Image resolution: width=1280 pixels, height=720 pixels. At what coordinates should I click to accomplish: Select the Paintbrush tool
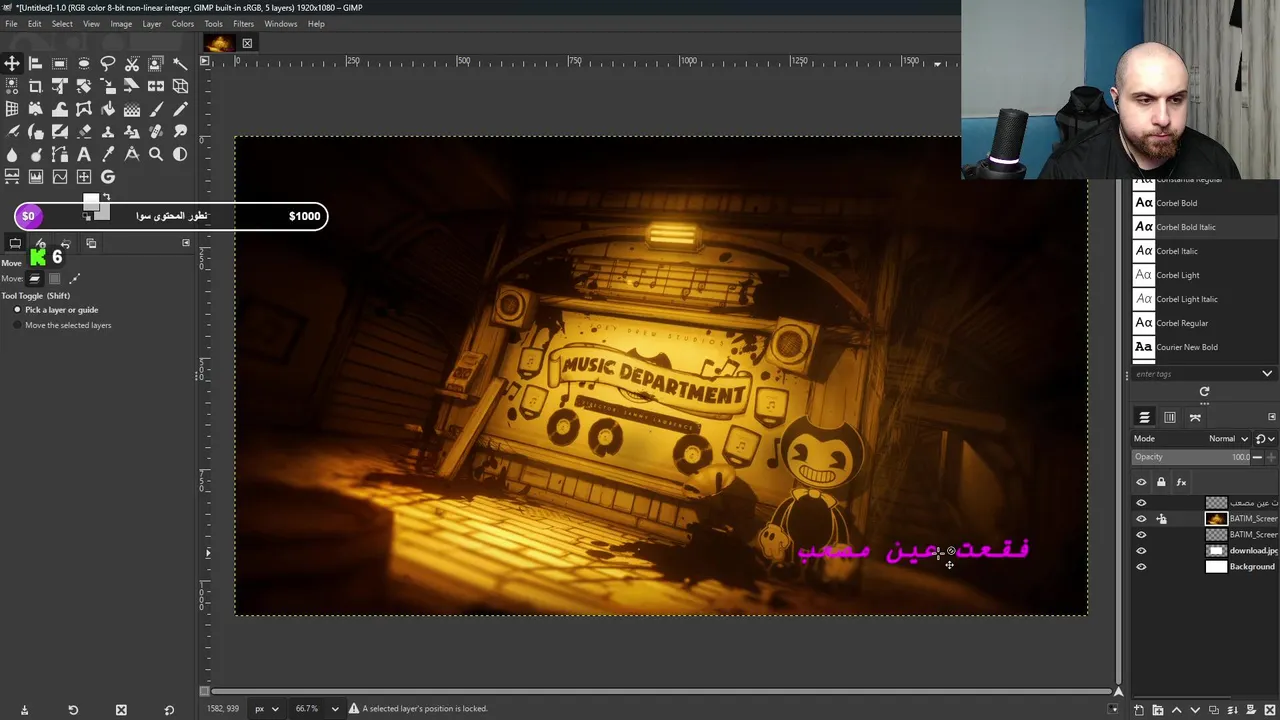[156, 109]
